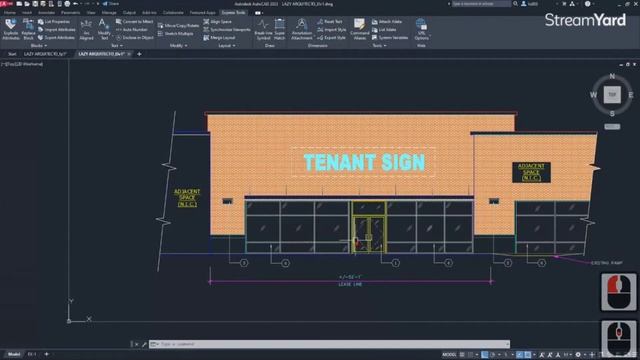Open Command Aliases editor
This screenshot has height=360, width=640.
click(360, 29)
